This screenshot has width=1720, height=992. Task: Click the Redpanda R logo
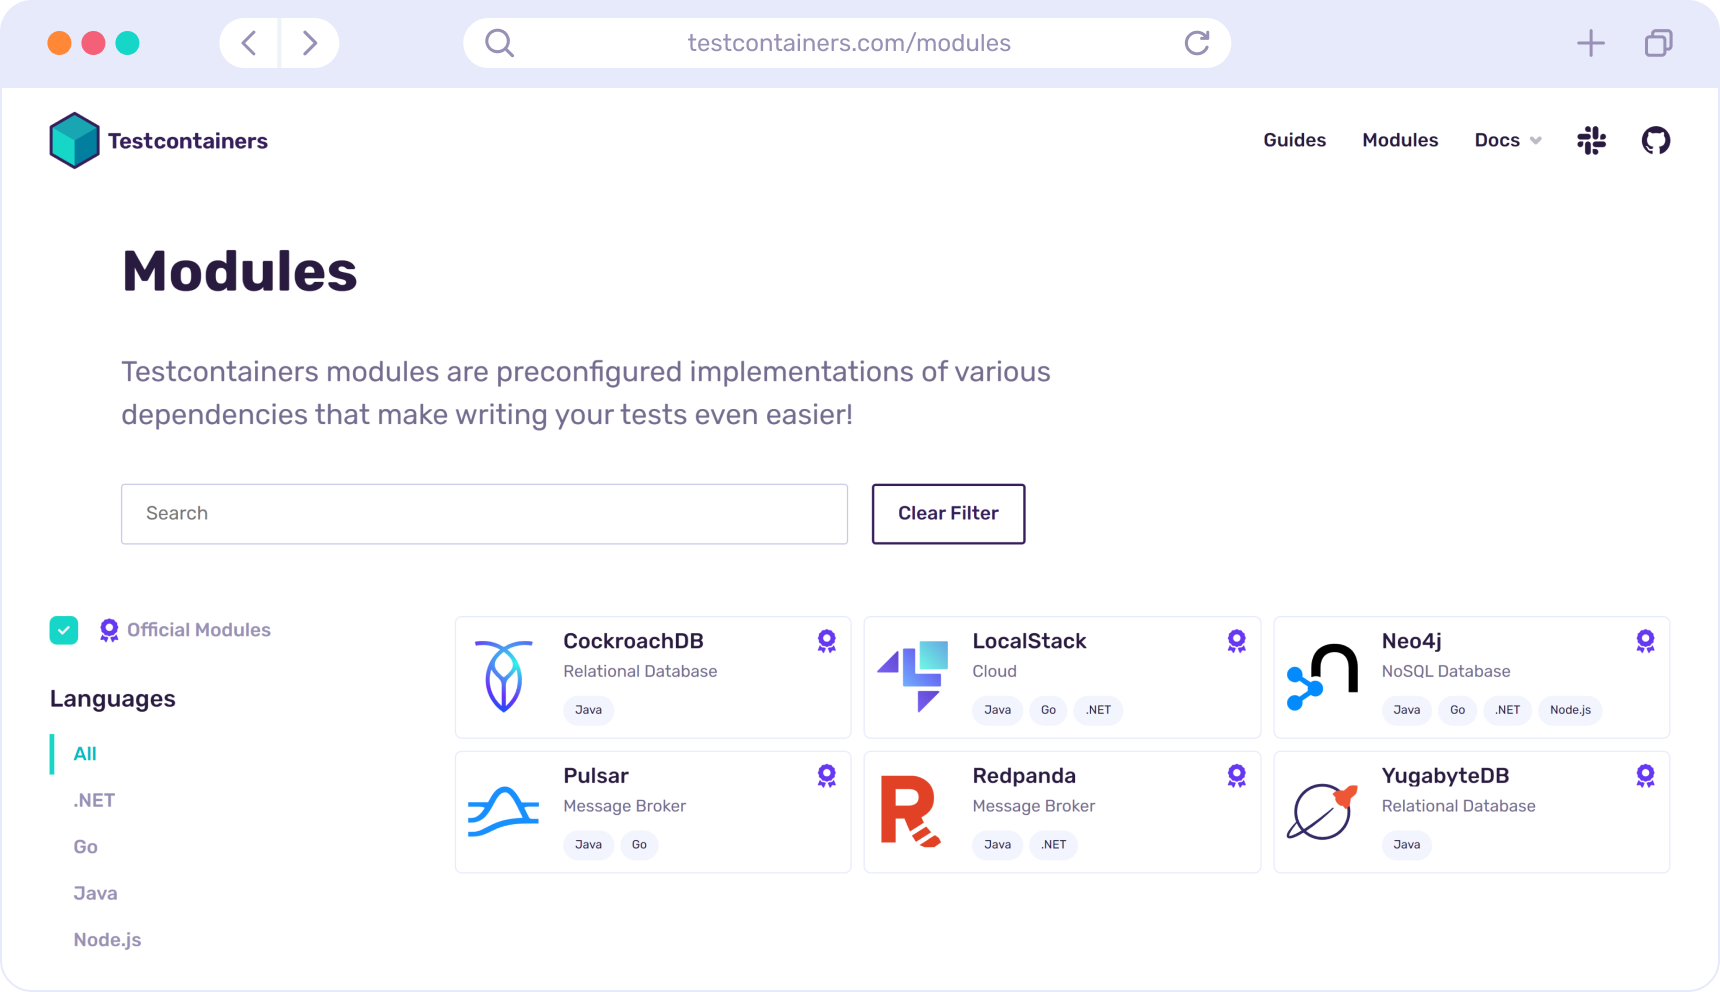911,811
